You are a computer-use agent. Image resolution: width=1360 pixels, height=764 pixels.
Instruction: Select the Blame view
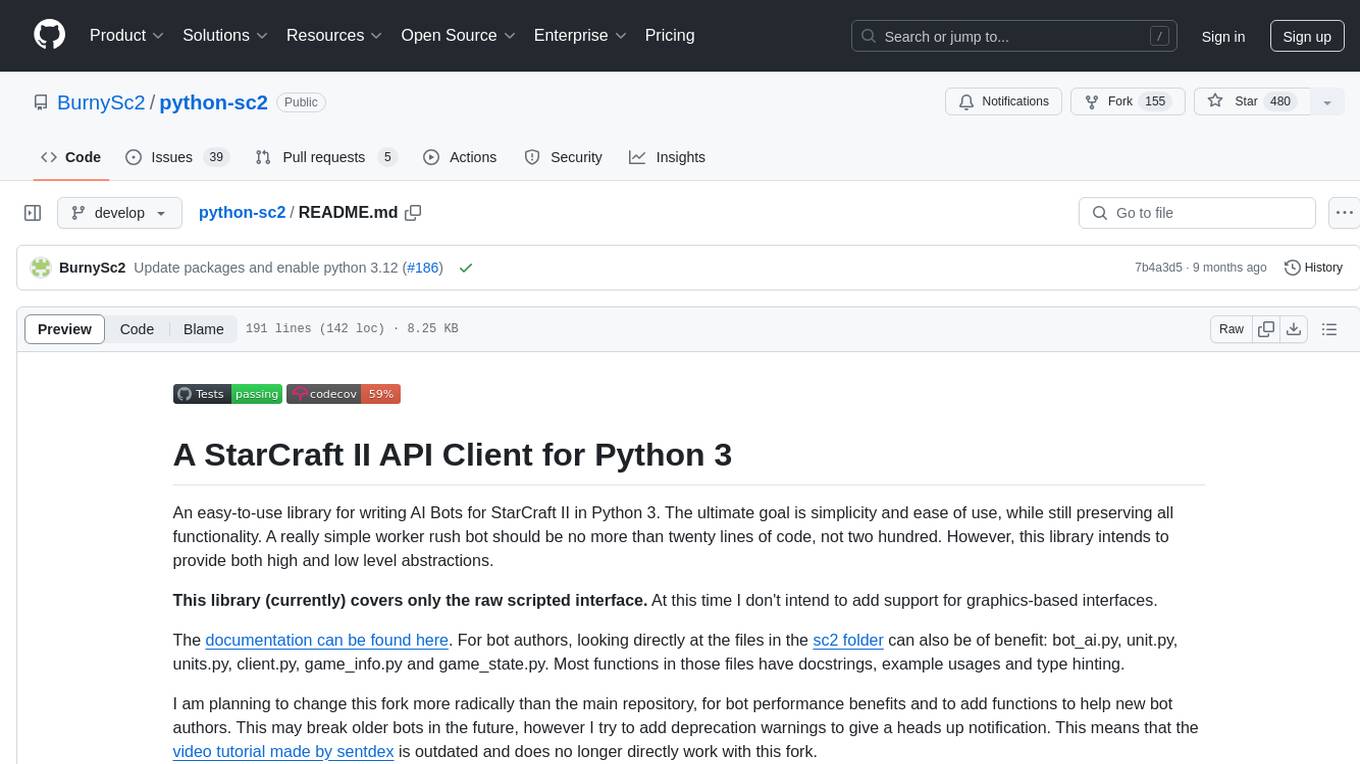pyautogui.click(x=203, y=329)
